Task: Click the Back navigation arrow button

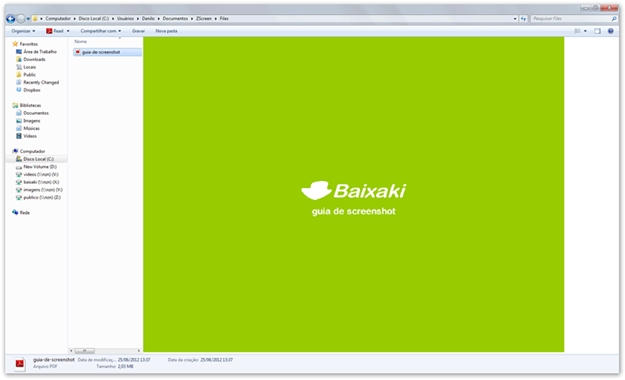Action: (11, 19)
